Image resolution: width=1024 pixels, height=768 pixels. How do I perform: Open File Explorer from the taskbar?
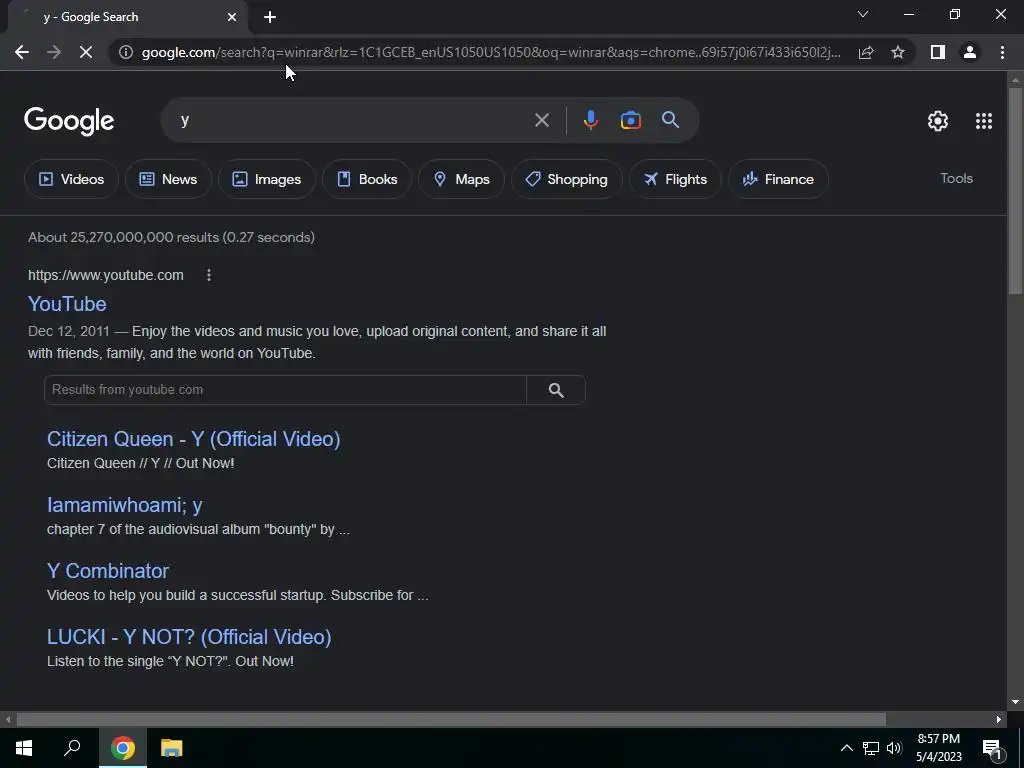171,748
